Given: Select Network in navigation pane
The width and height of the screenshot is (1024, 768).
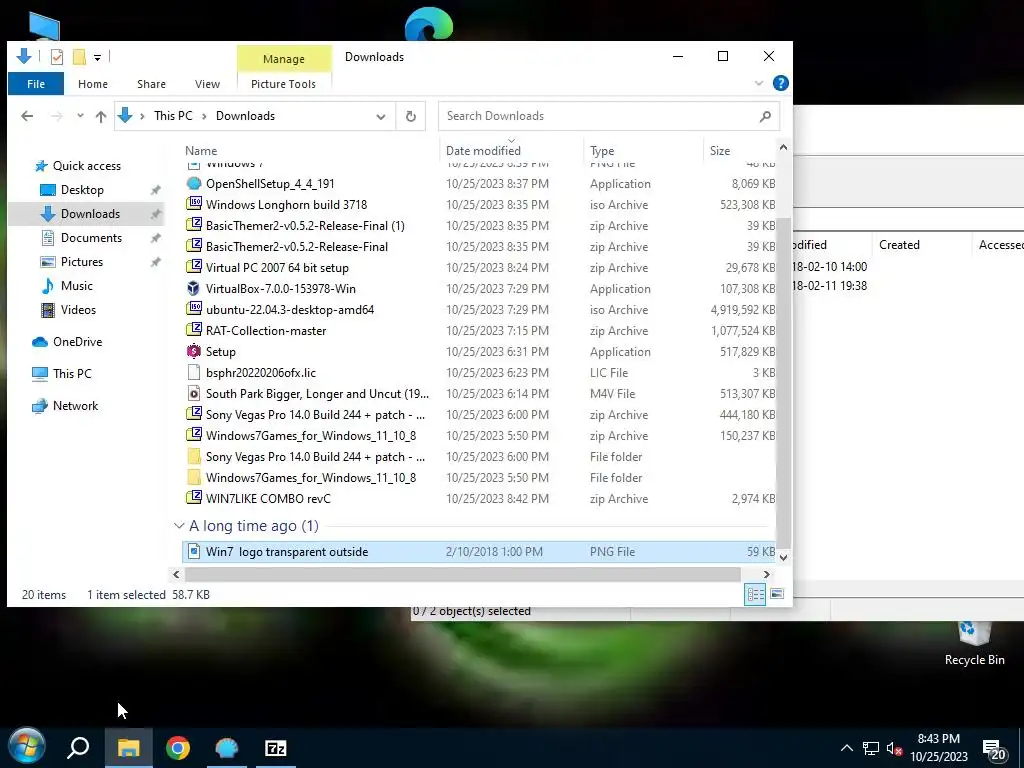Looking at the screenshot, I should click(x=75, y=406).
